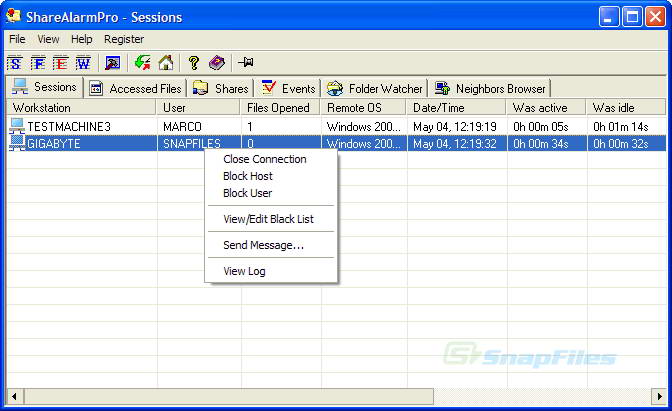Screen dimensions: 672x411
Task: Click the horizontal scrollbar left arrow
Action: pyautogui.click(x=15, y=396)
